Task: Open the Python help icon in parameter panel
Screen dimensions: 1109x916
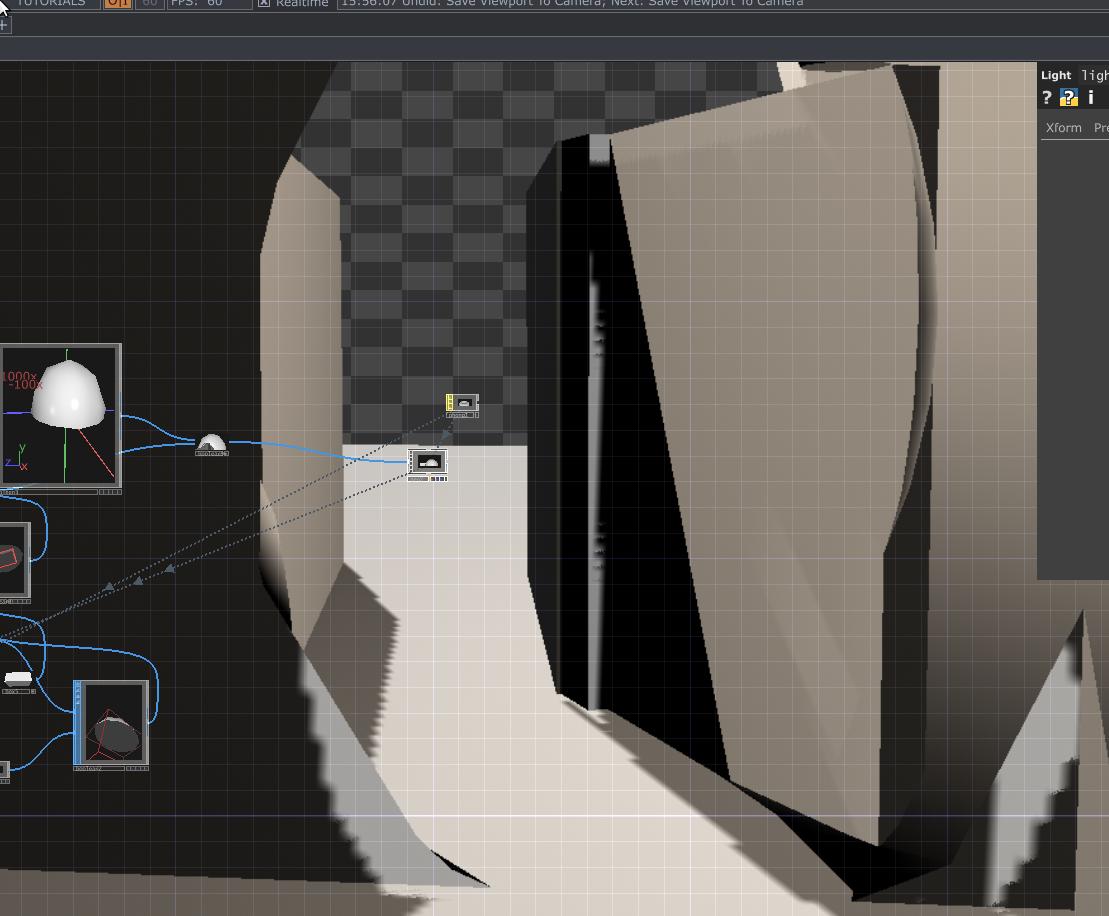Action: (1069, 98)
